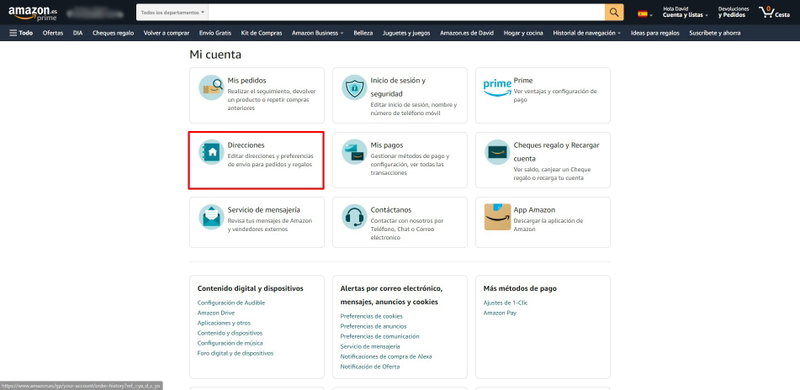Open Kit de Compras nav item
This screenshot has height=390, width=800.
click(x=261, y=33)
